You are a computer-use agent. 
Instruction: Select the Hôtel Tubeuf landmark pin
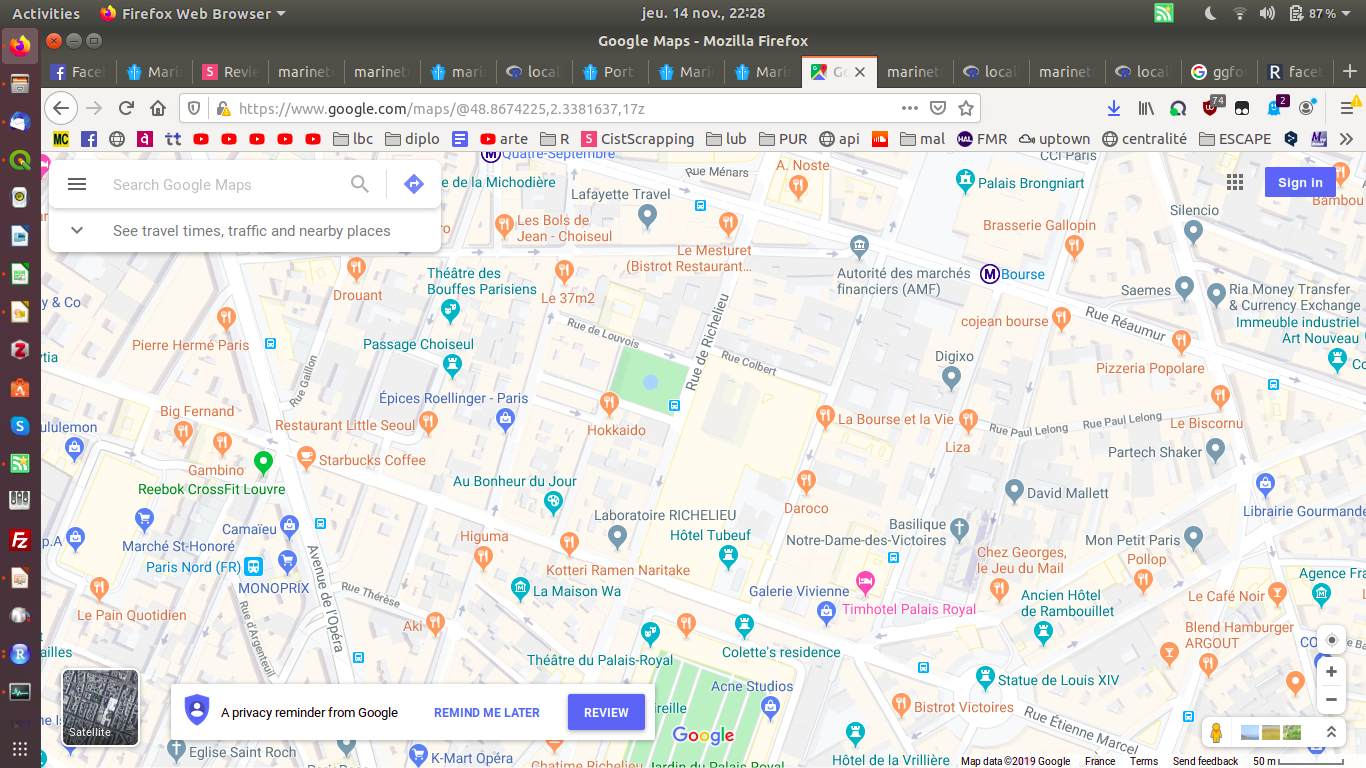(728, 555)
